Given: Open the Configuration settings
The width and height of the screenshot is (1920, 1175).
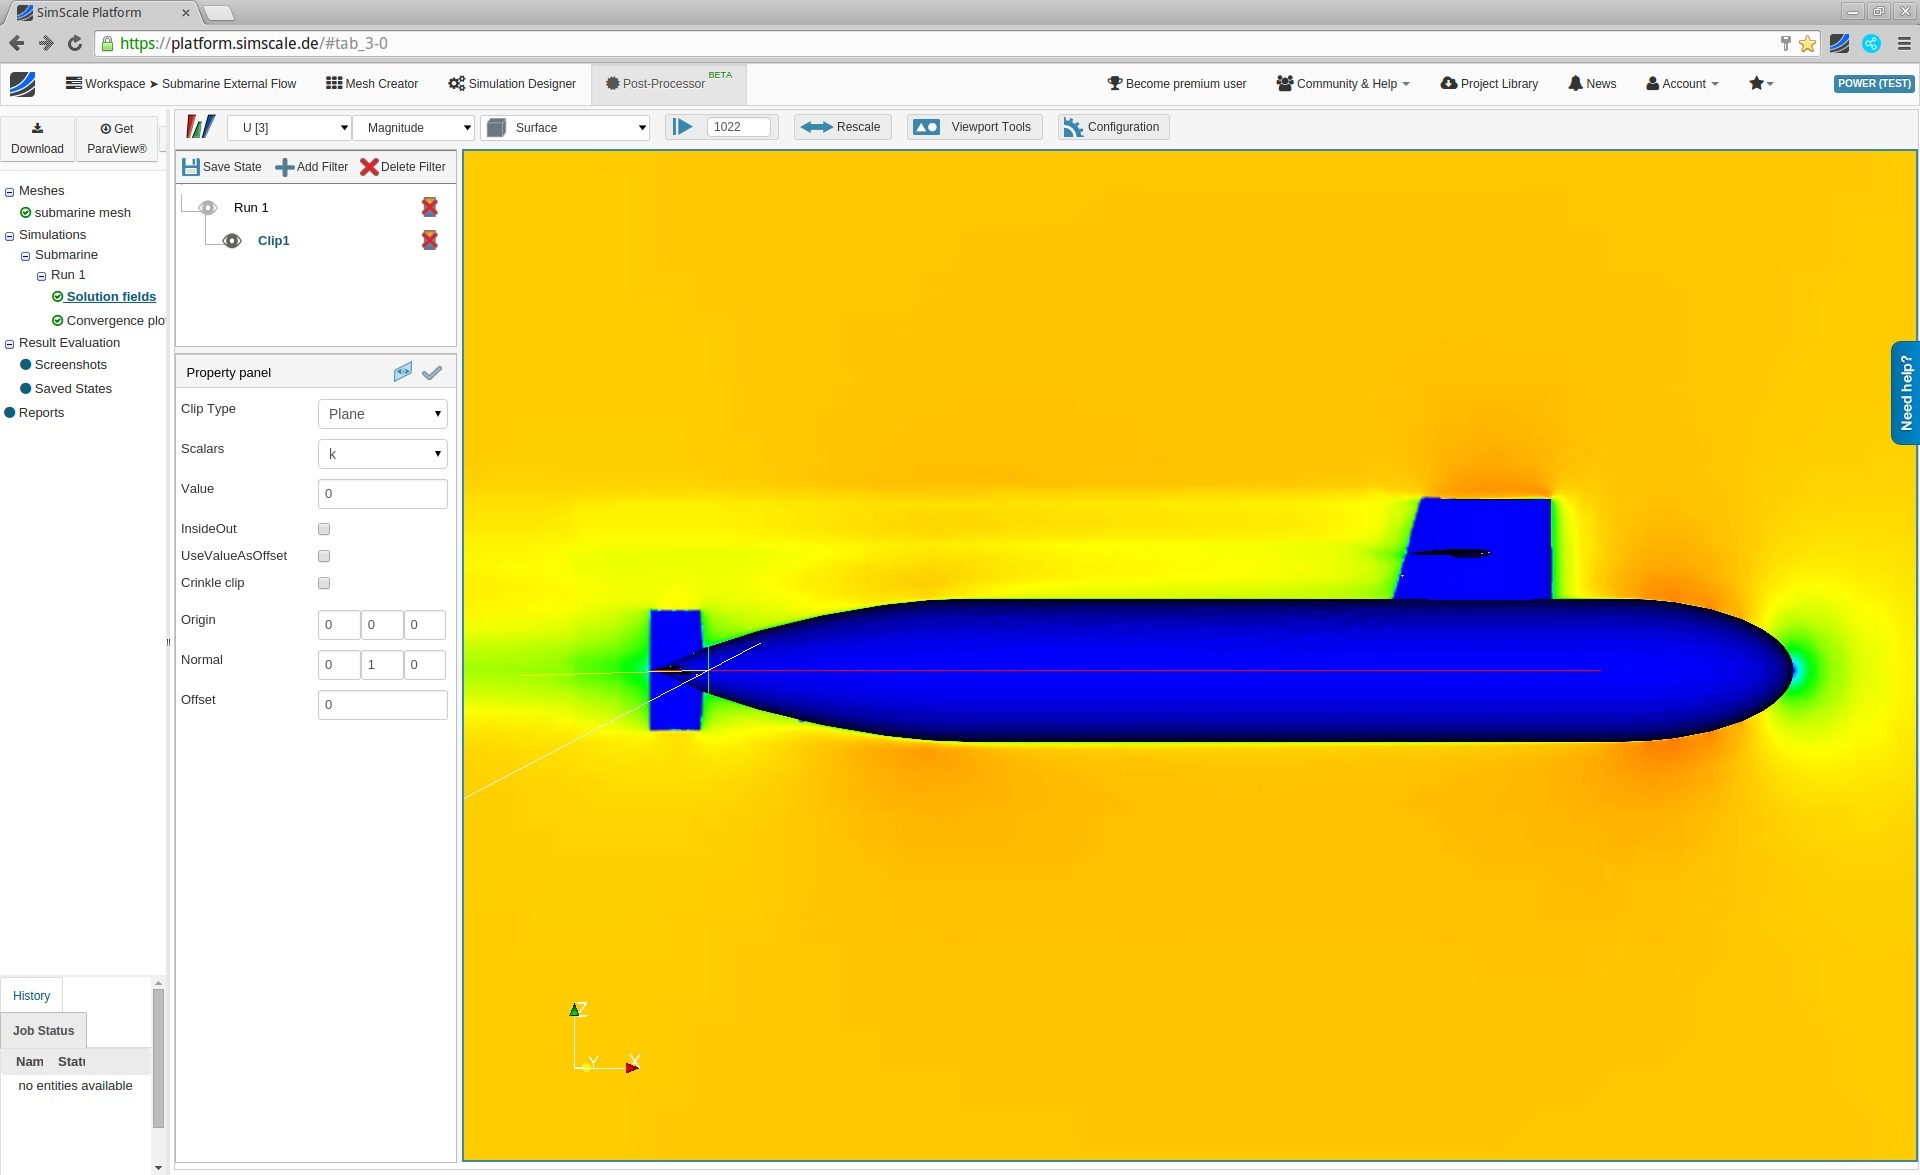Looking at the screenshot, I should [x=1112, y=127].
